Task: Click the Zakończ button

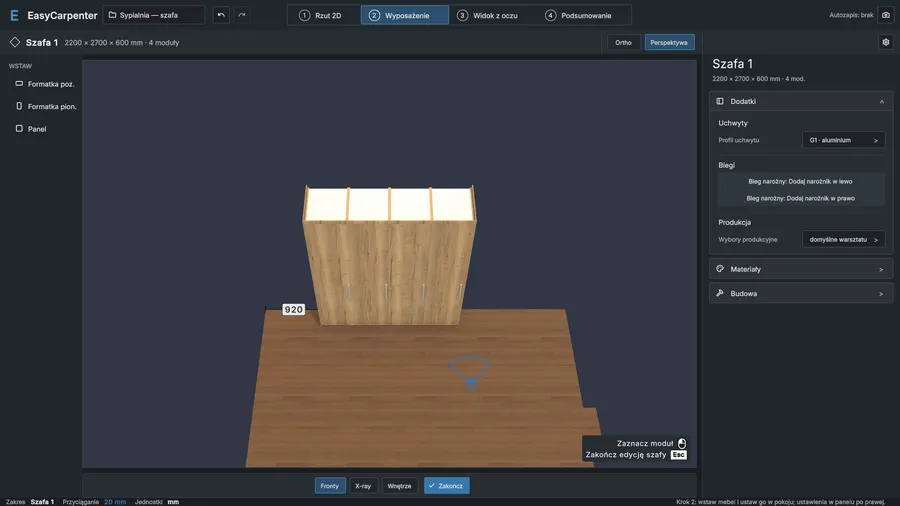Action: (447, 486)
